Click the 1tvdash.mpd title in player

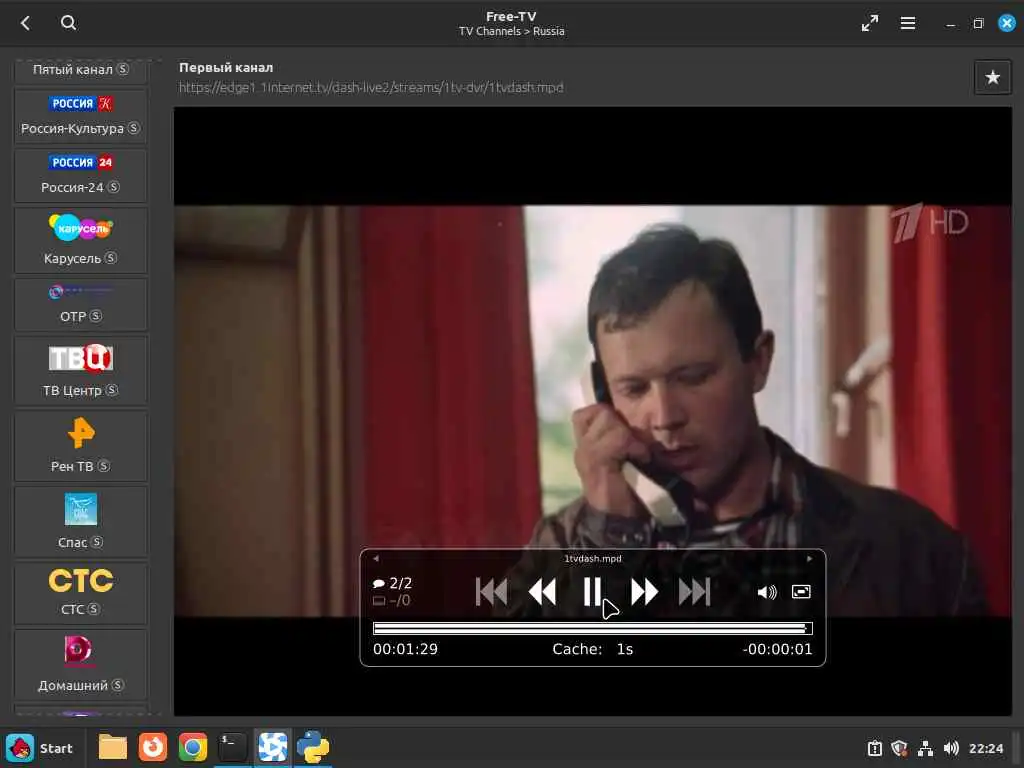pyautogui.click(x=593, y=558)
